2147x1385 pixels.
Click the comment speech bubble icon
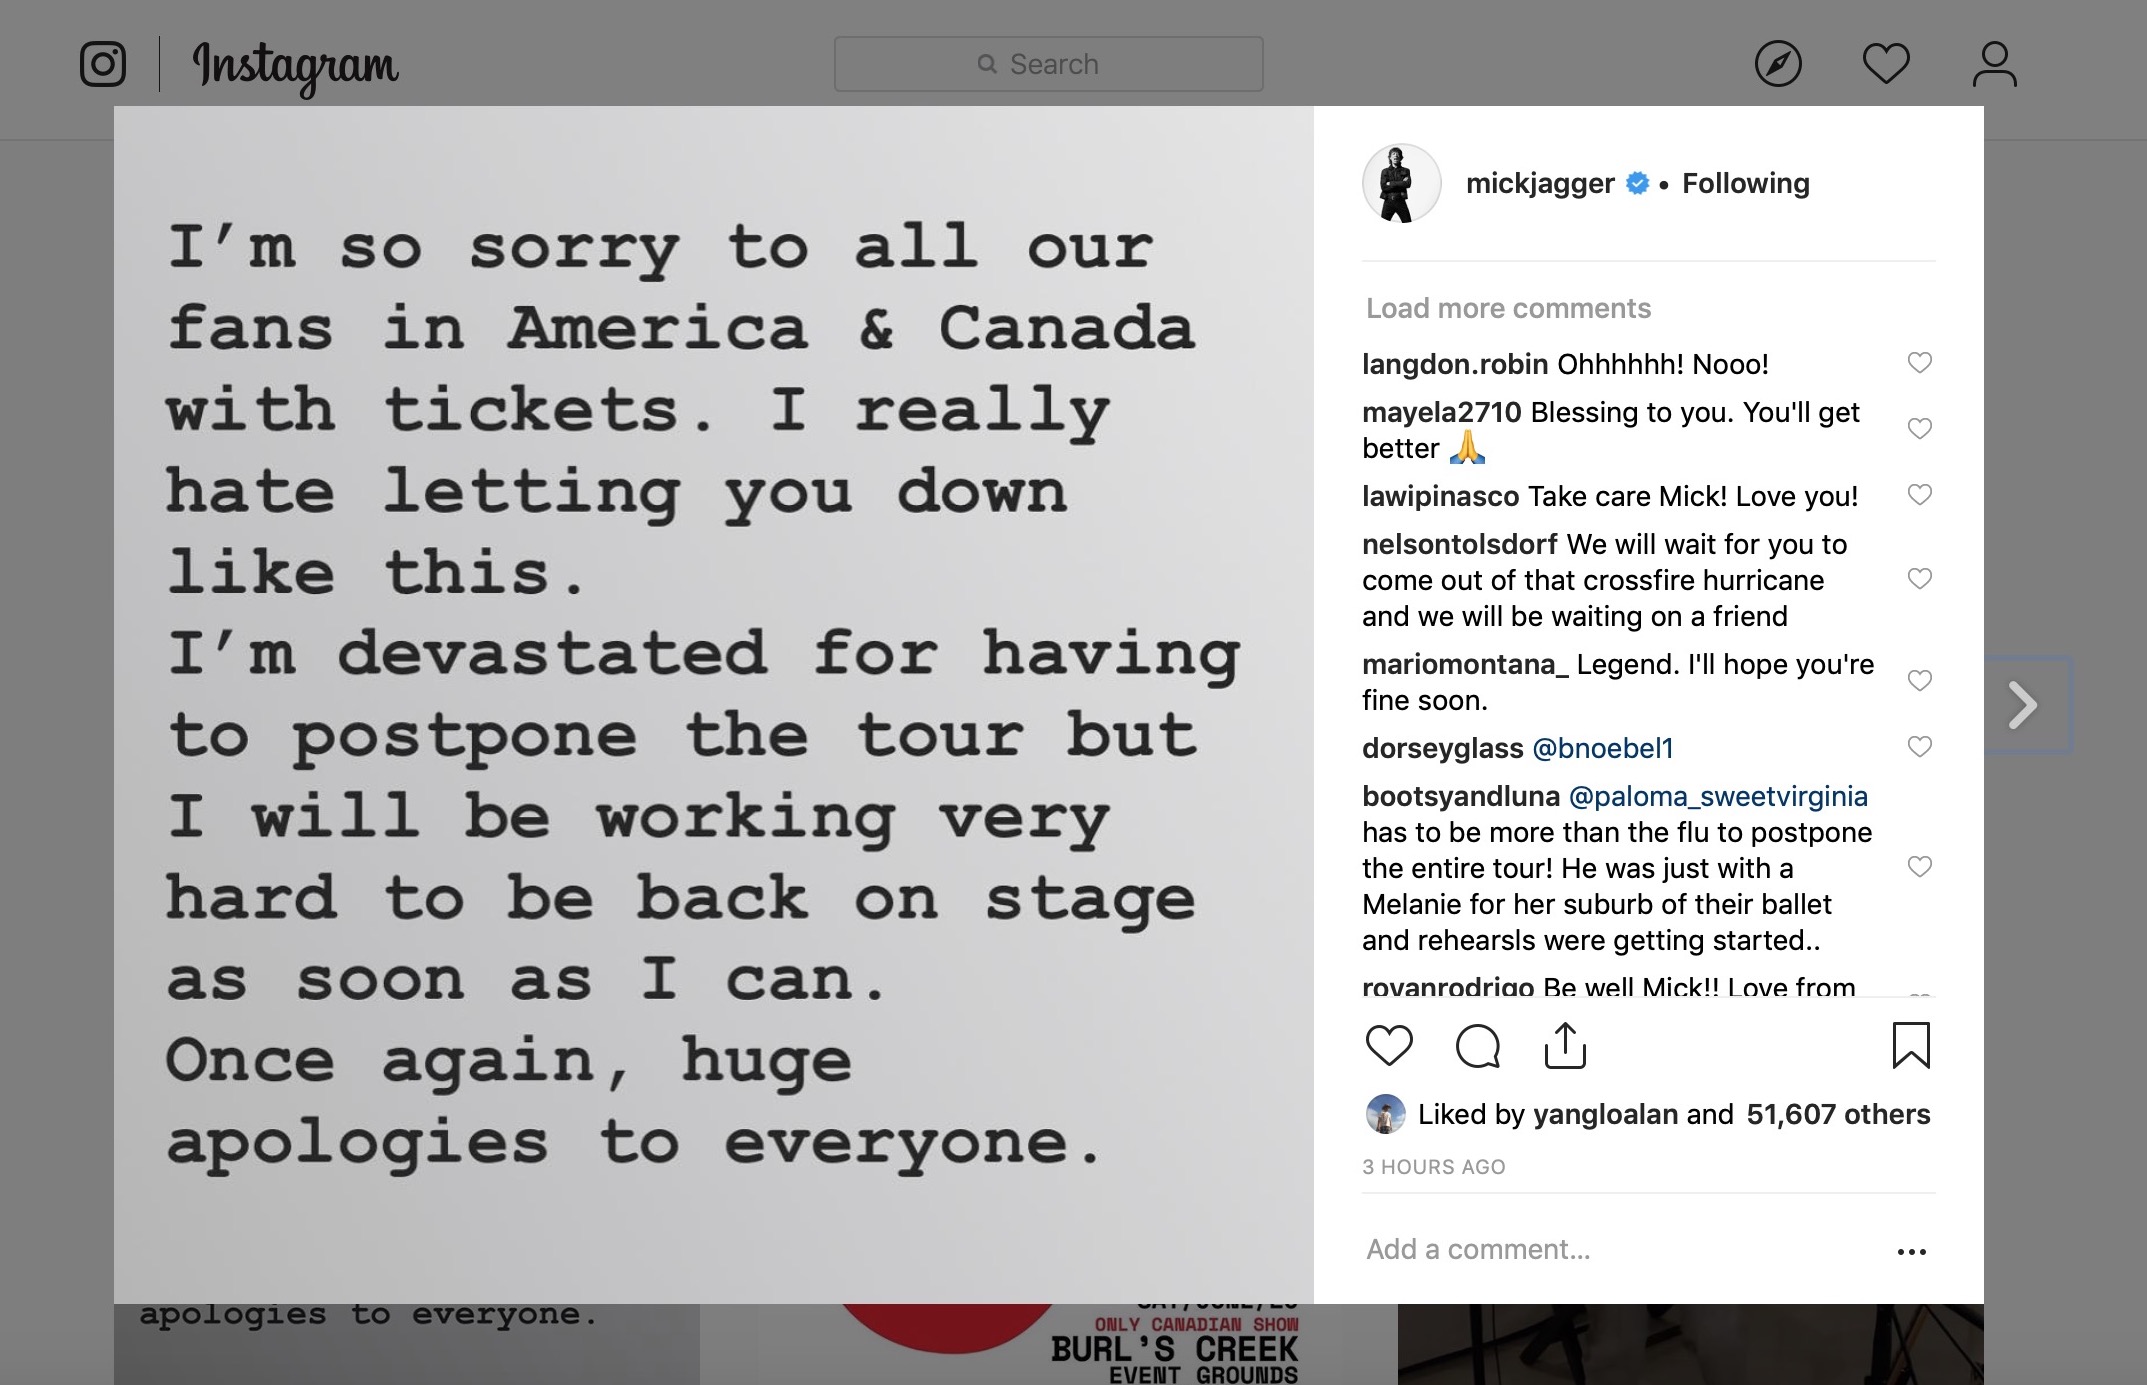1477,1046
